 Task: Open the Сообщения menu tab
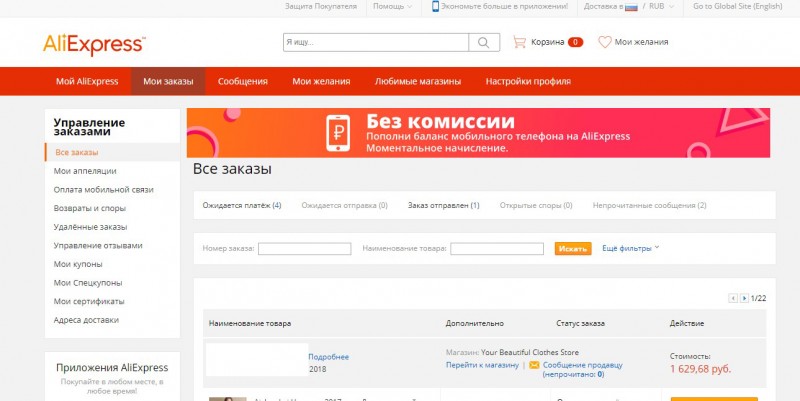tap(243, 81)
